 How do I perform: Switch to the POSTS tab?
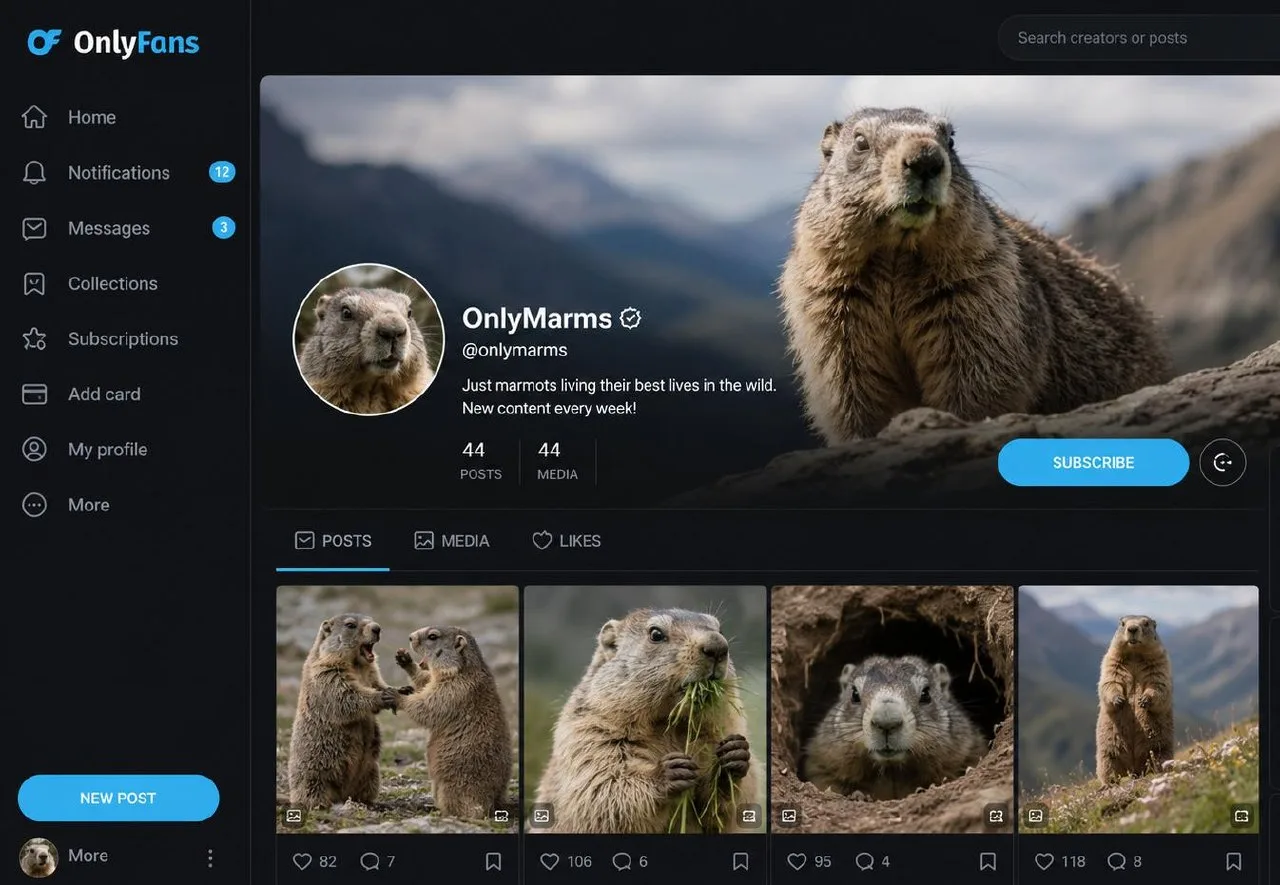333,541
